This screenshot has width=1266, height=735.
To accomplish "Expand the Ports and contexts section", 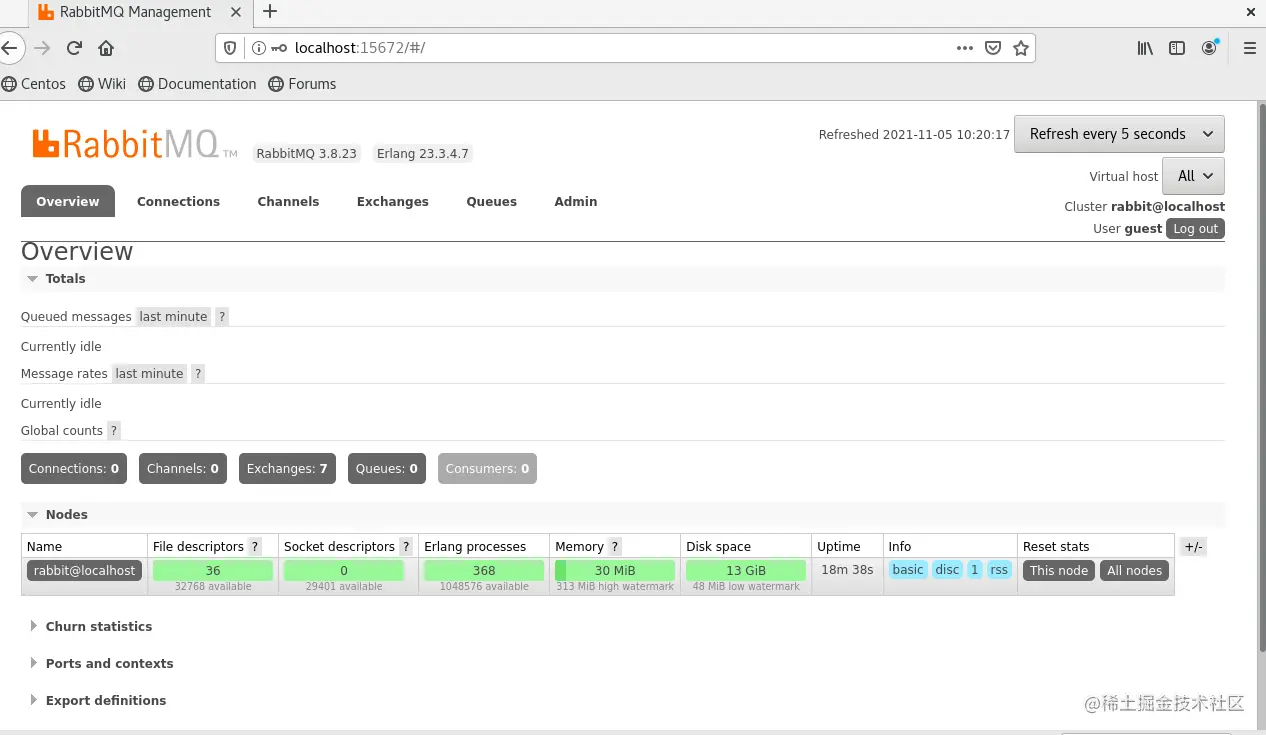I will point(100,663).
